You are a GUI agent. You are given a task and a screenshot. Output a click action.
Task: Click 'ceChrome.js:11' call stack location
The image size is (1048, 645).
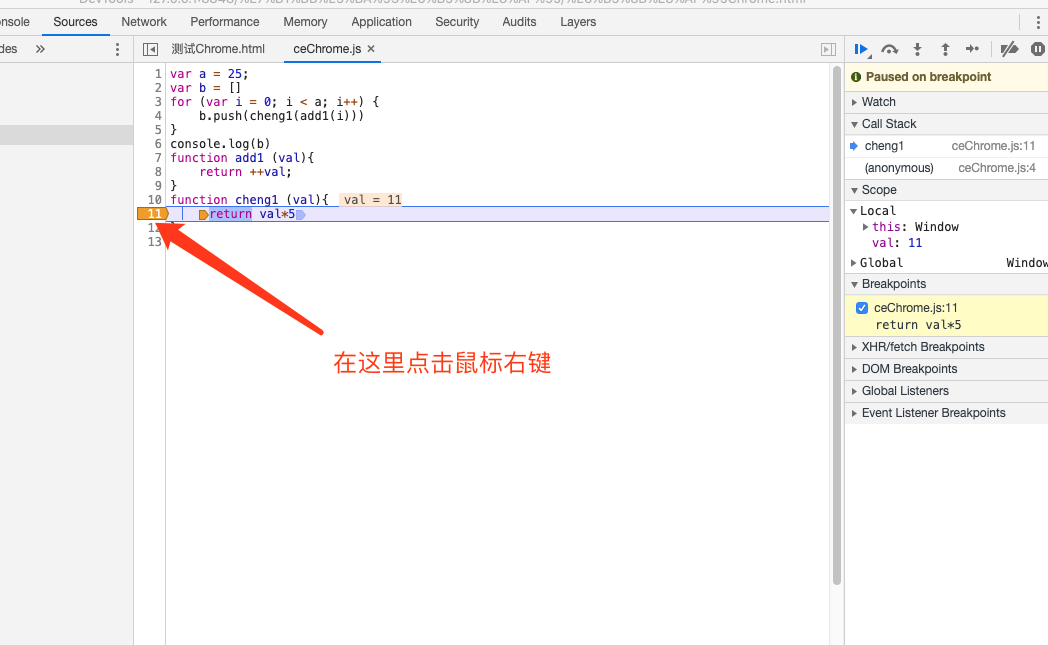993,146
